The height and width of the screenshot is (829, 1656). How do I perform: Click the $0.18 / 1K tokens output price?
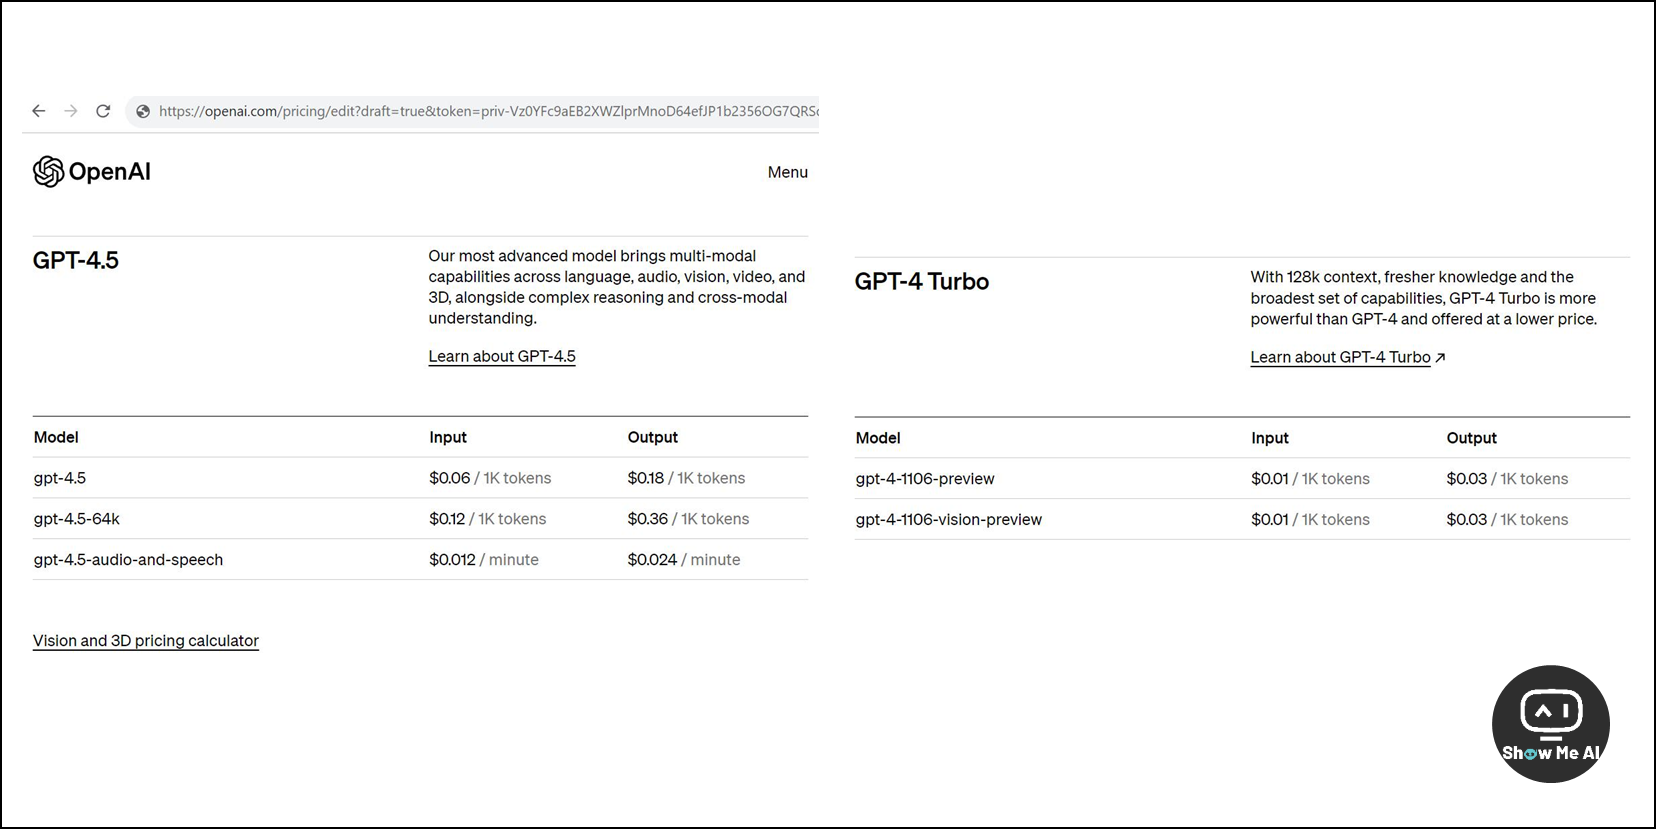(686, 478)
